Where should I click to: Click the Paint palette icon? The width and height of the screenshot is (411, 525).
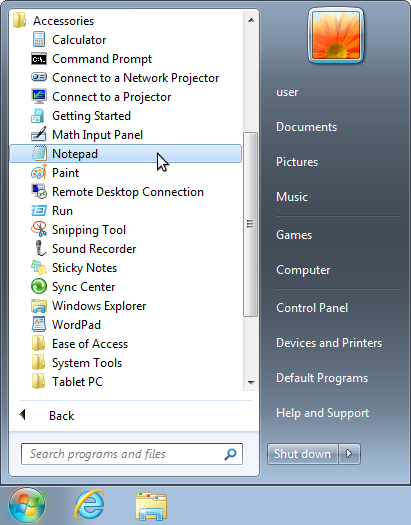click(39, 173)
